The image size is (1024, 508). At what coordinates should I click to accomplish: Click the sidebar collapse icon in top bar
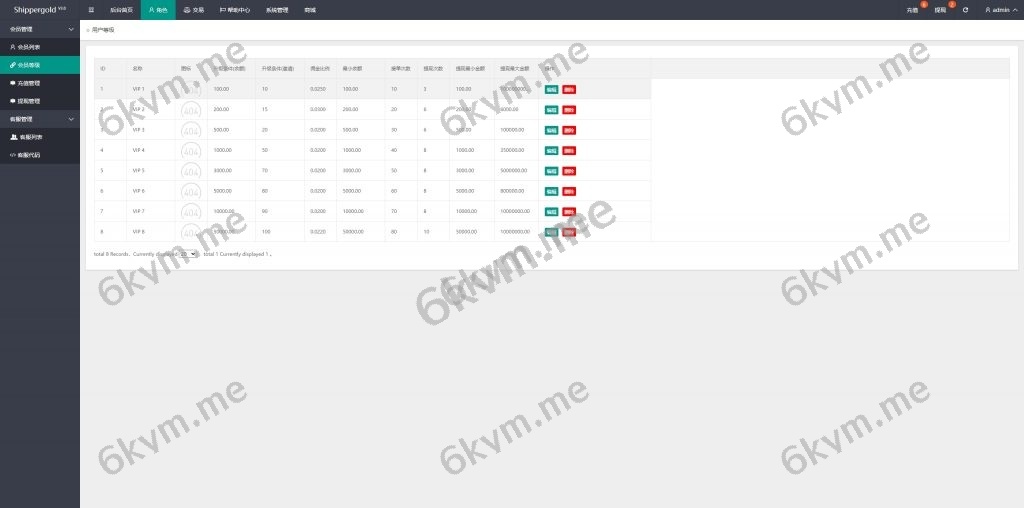click(x=92, y=10)
